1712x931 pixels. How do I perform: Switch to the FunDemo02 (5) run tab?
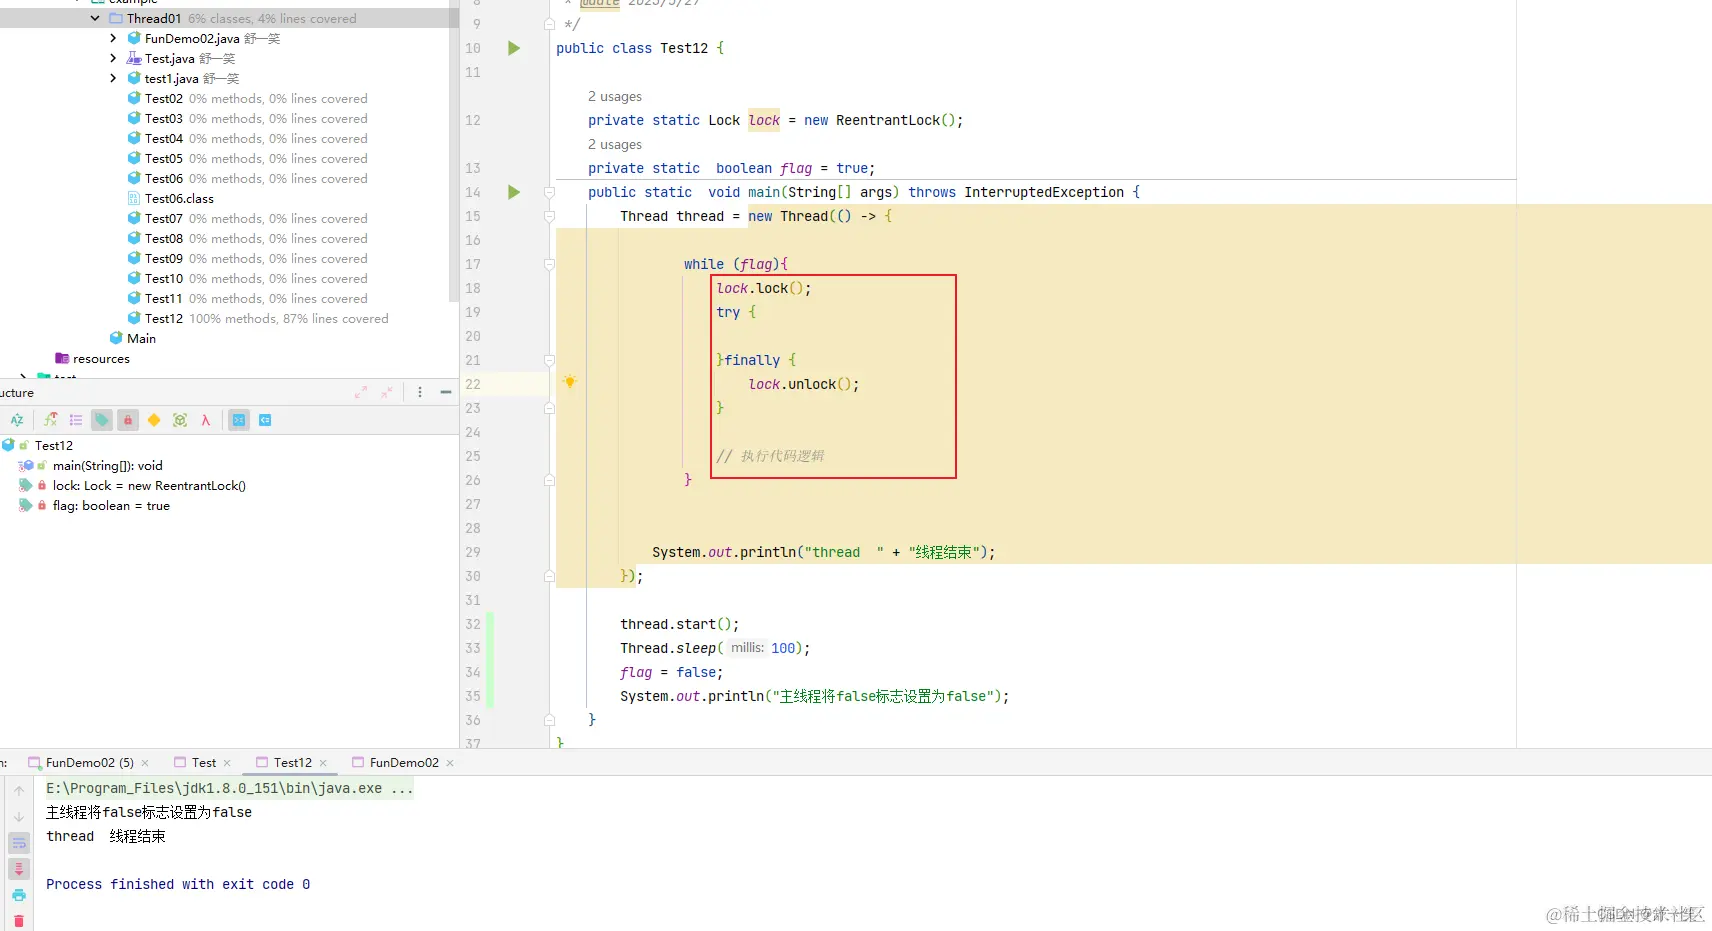pos(90,762)
